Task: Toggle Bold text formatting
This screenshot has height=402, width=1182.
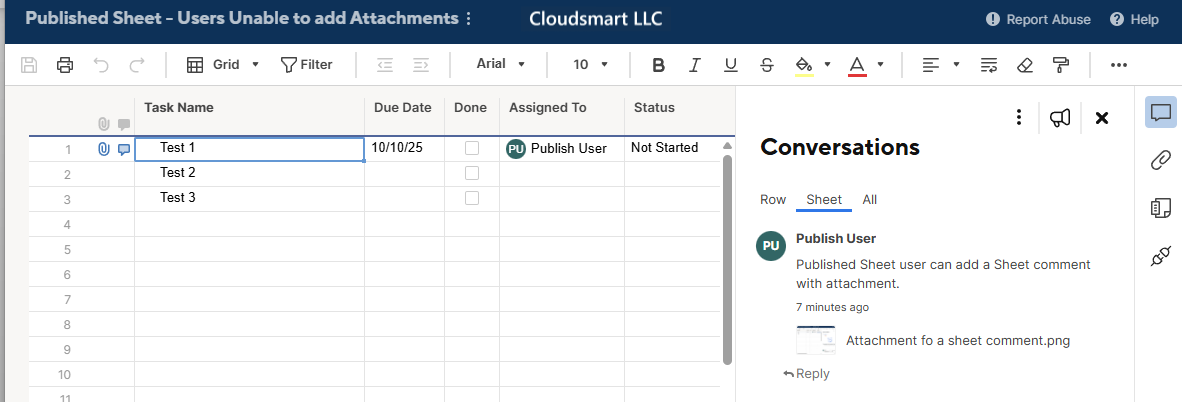Action: [658, 65]
